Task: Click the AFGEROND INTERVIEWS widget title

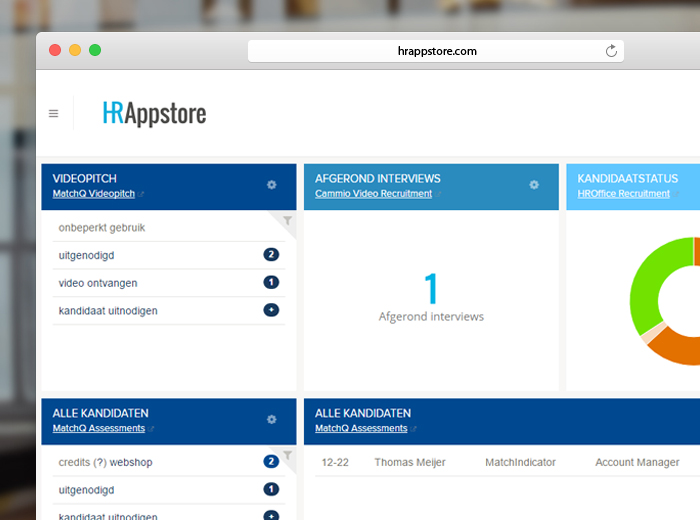Action: [378, 179]
